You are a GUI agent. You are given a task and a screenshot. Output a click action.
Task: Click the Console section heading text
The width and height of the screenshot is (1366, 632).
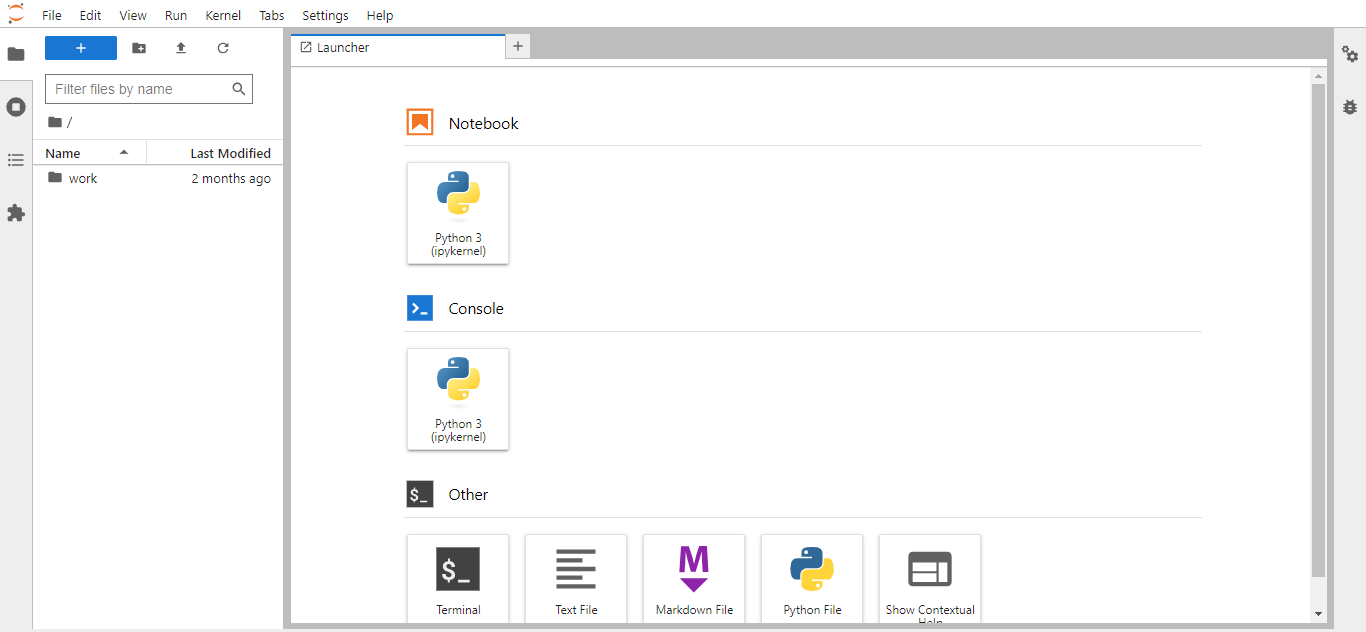click(x=476, y=308)
